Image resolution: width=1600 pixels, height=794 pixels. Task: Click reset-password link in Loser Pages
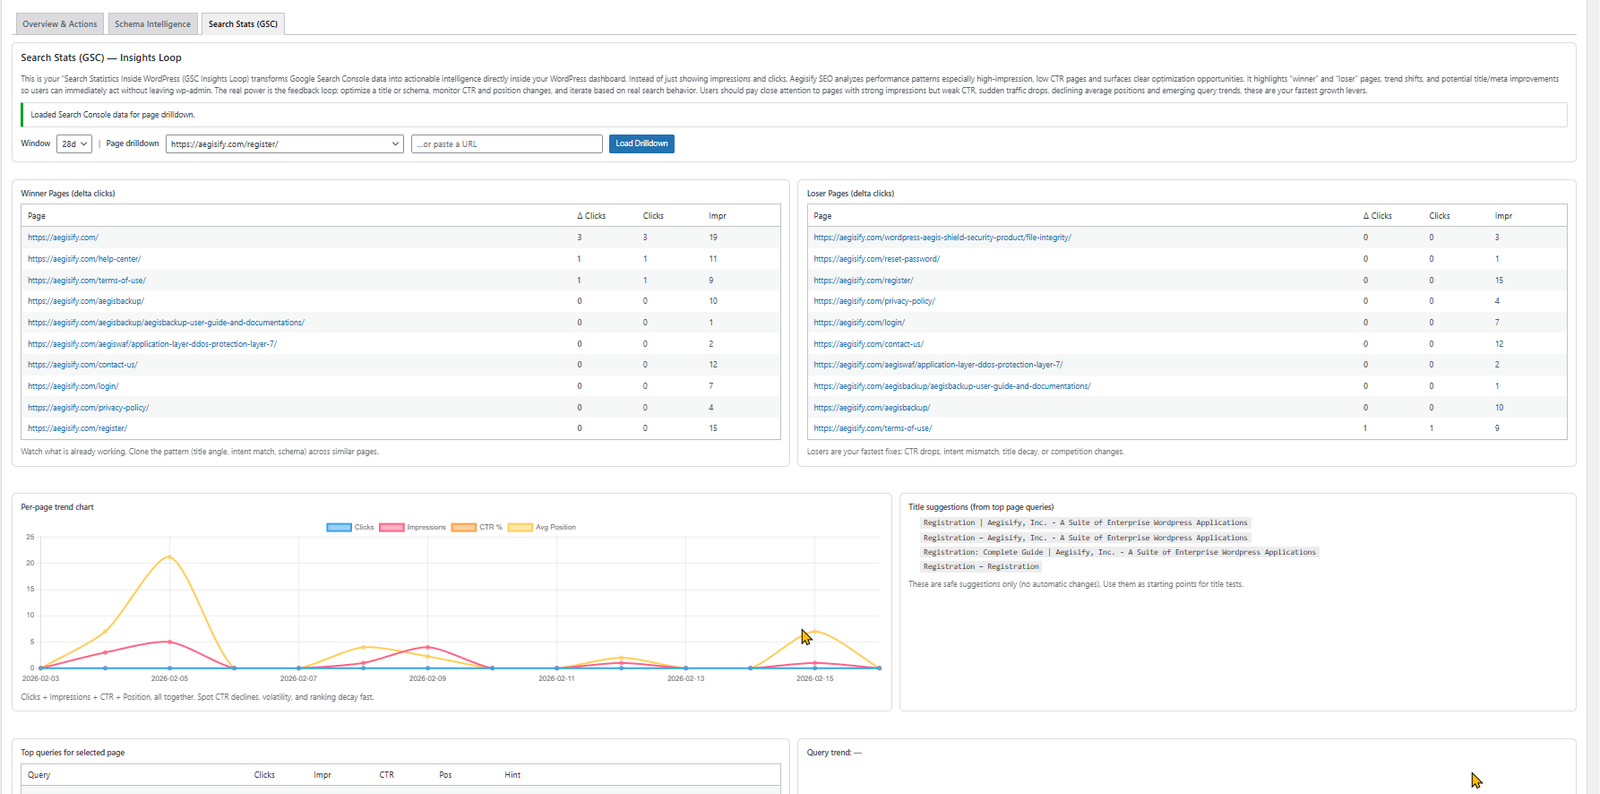876,259
